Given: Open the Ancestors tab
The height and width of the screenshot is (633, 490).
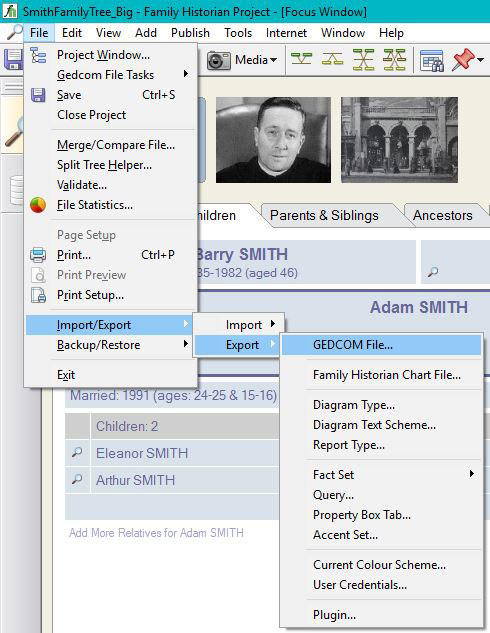Looking at the screenshot, I should (x=443, y=215).
